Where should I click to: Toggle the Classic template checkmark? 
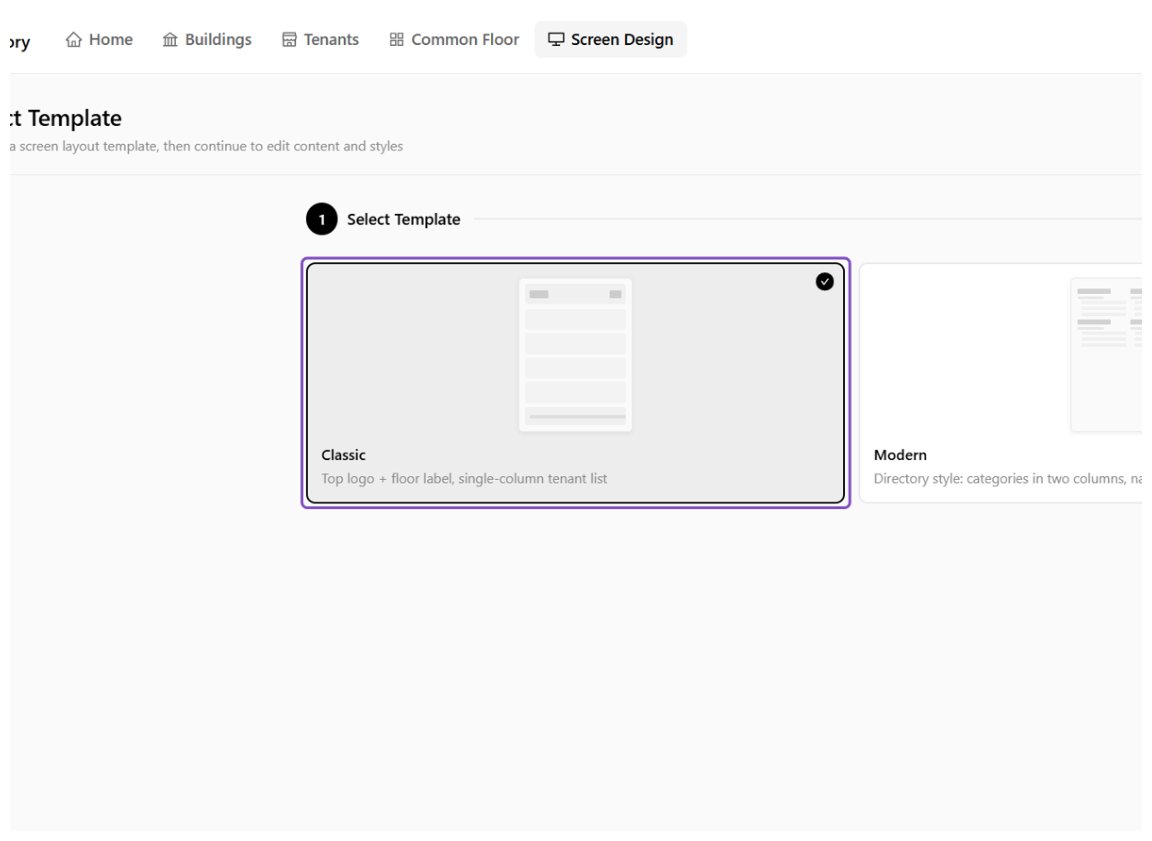[x=824, y=281]
